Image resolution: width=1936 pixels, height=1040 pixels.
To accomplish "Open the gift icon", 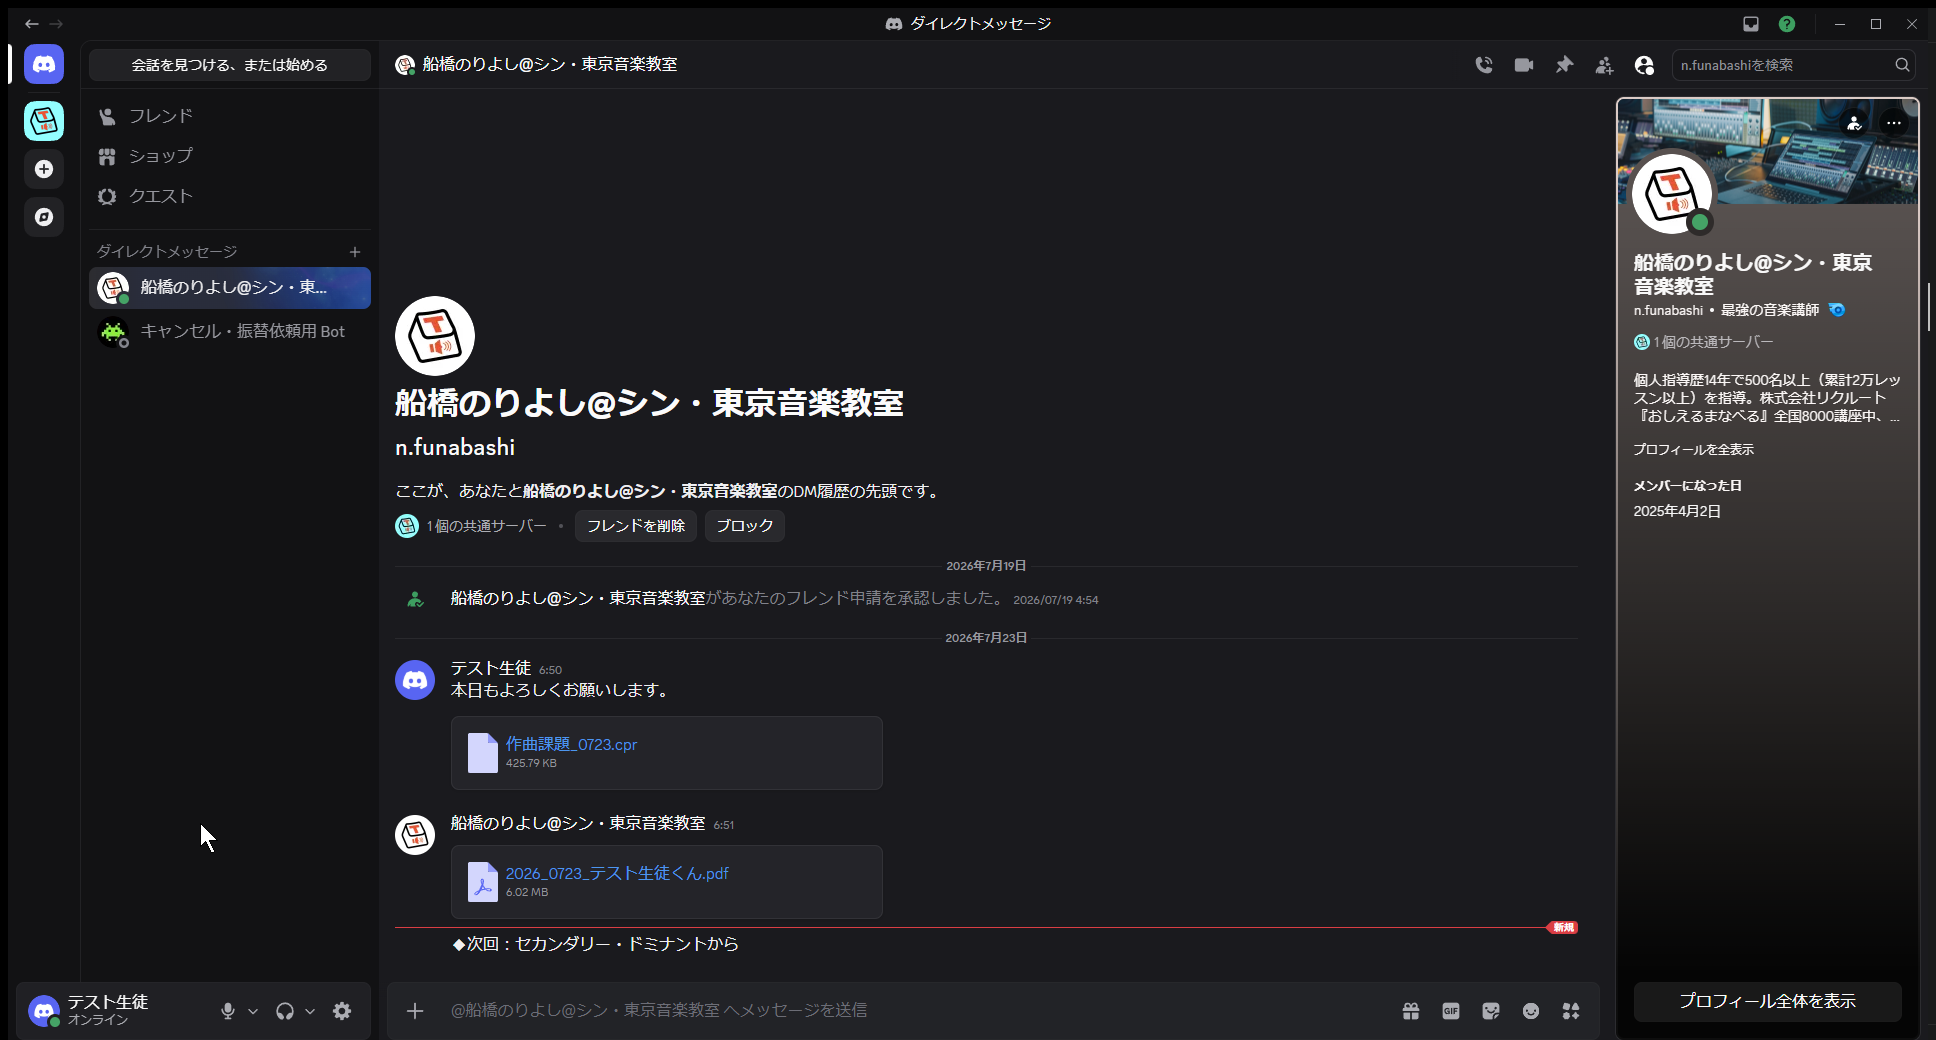I will pyautogui.click(x=1411, y=1011).
